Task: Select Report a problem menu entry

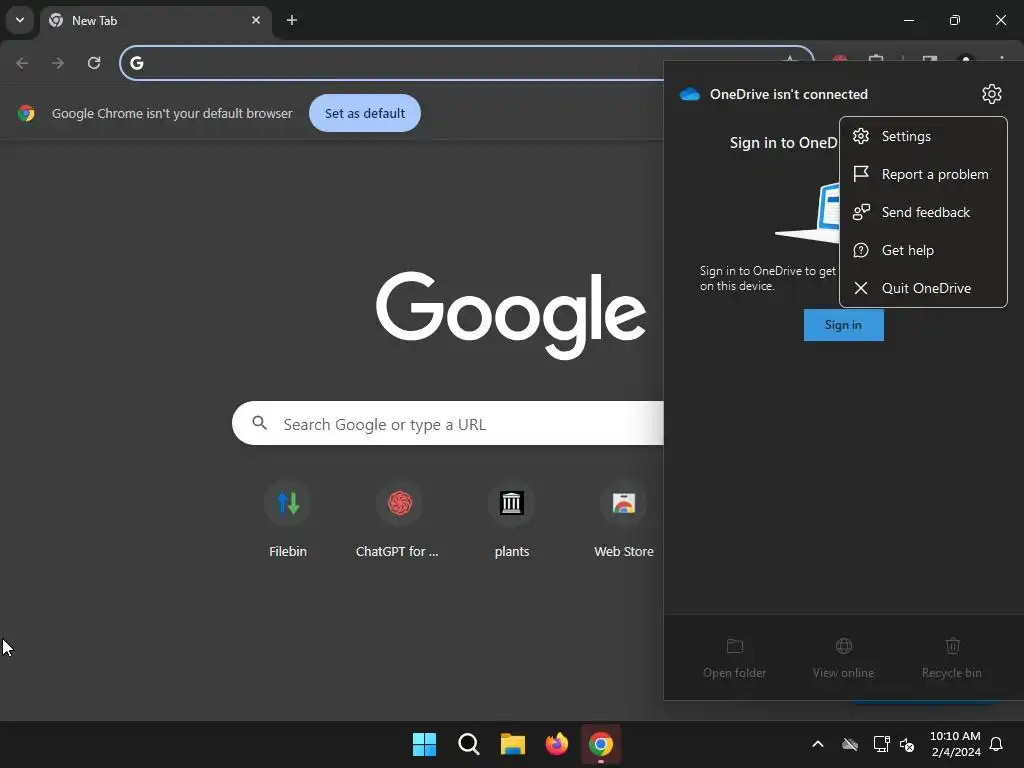Action: pos(923,174)
